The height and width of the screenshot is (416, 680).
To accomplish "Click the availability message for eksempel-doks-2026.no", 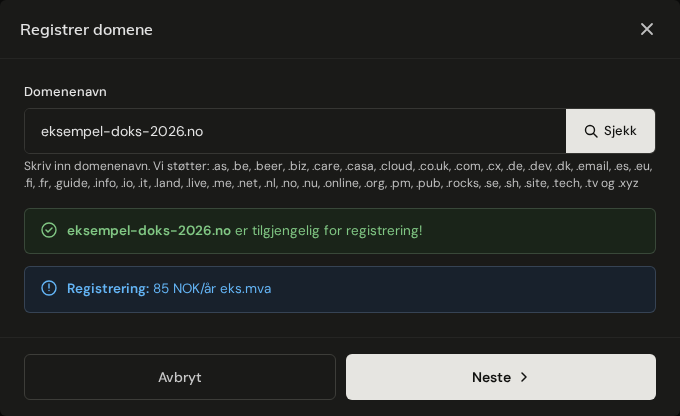I will (245, 230).
